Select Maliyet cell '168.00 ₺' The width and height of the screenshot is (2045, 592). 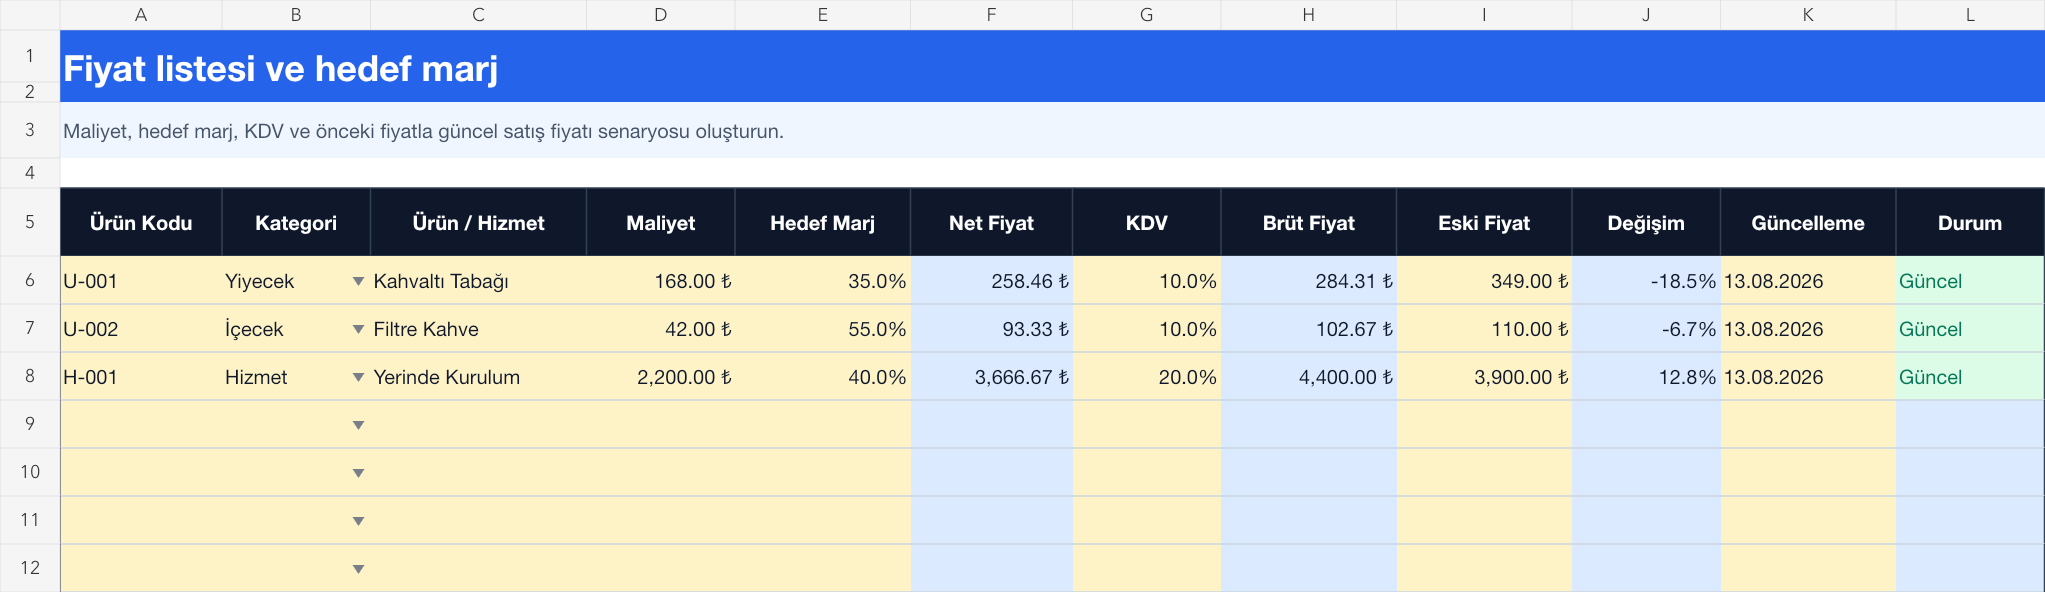pyautogui.click(x=660, y=281)
